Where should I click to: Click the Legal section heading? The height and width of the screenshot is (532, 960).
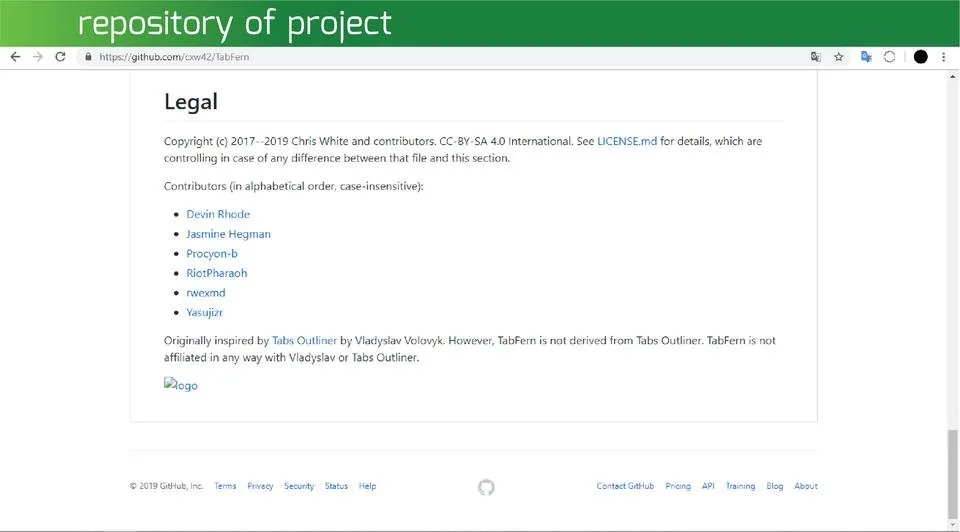point(190,102)
